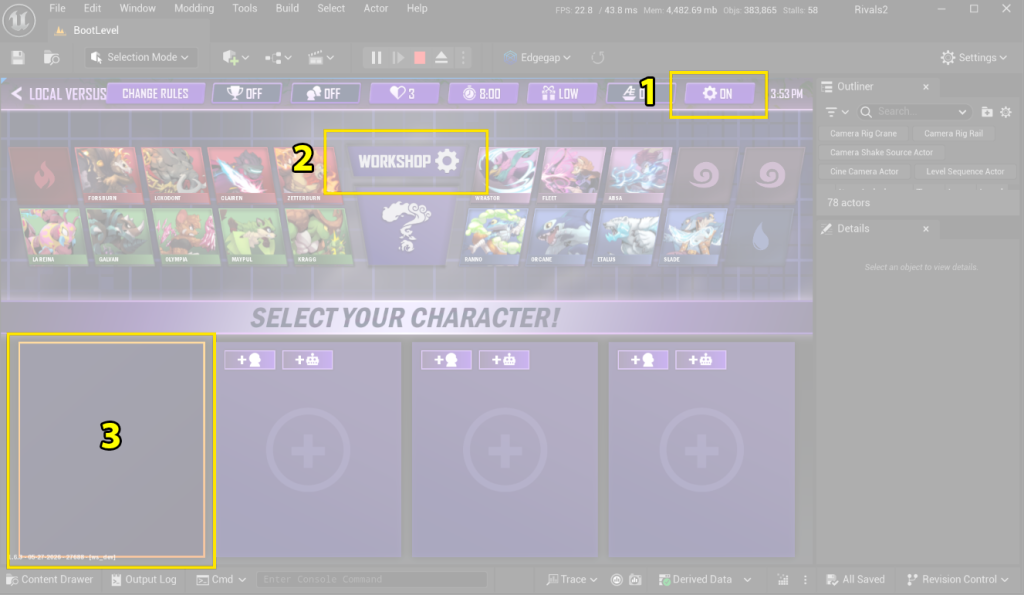
Task: Select the Clairen character portrait
Action: click(x=240, y=175)
